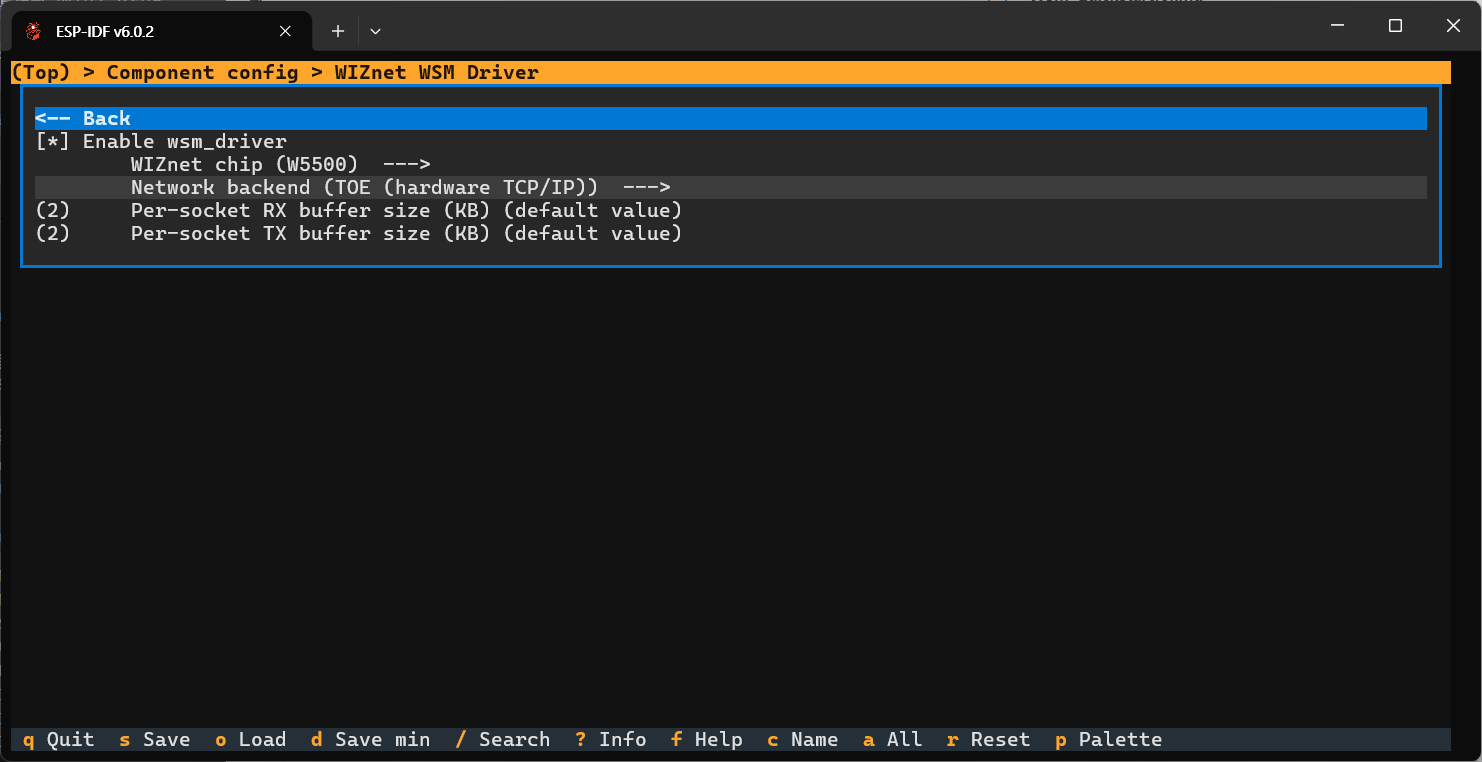Maximize the terminal window

click(1395, 26)
